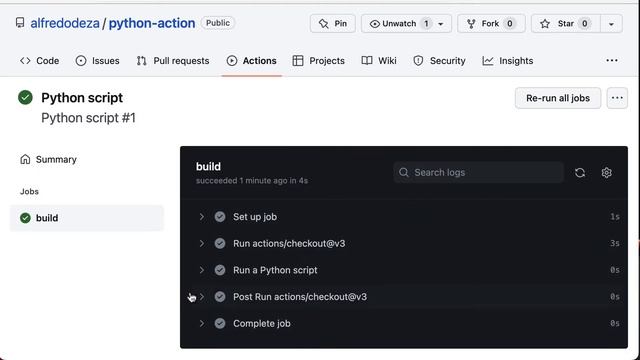Image resolution: width=640 pixels, height=360 pixels.
Task: Click the repository icon beside alfredodeza
Action: pos(20,23)
